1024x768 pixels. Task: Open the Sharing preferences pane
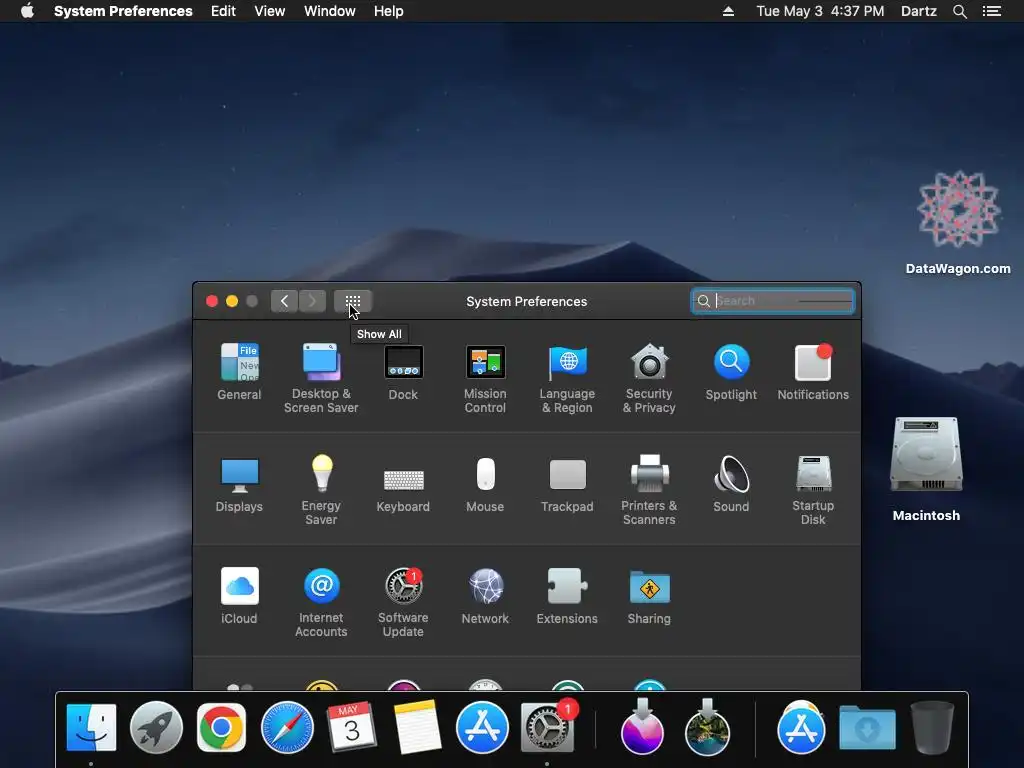[649, 596]
